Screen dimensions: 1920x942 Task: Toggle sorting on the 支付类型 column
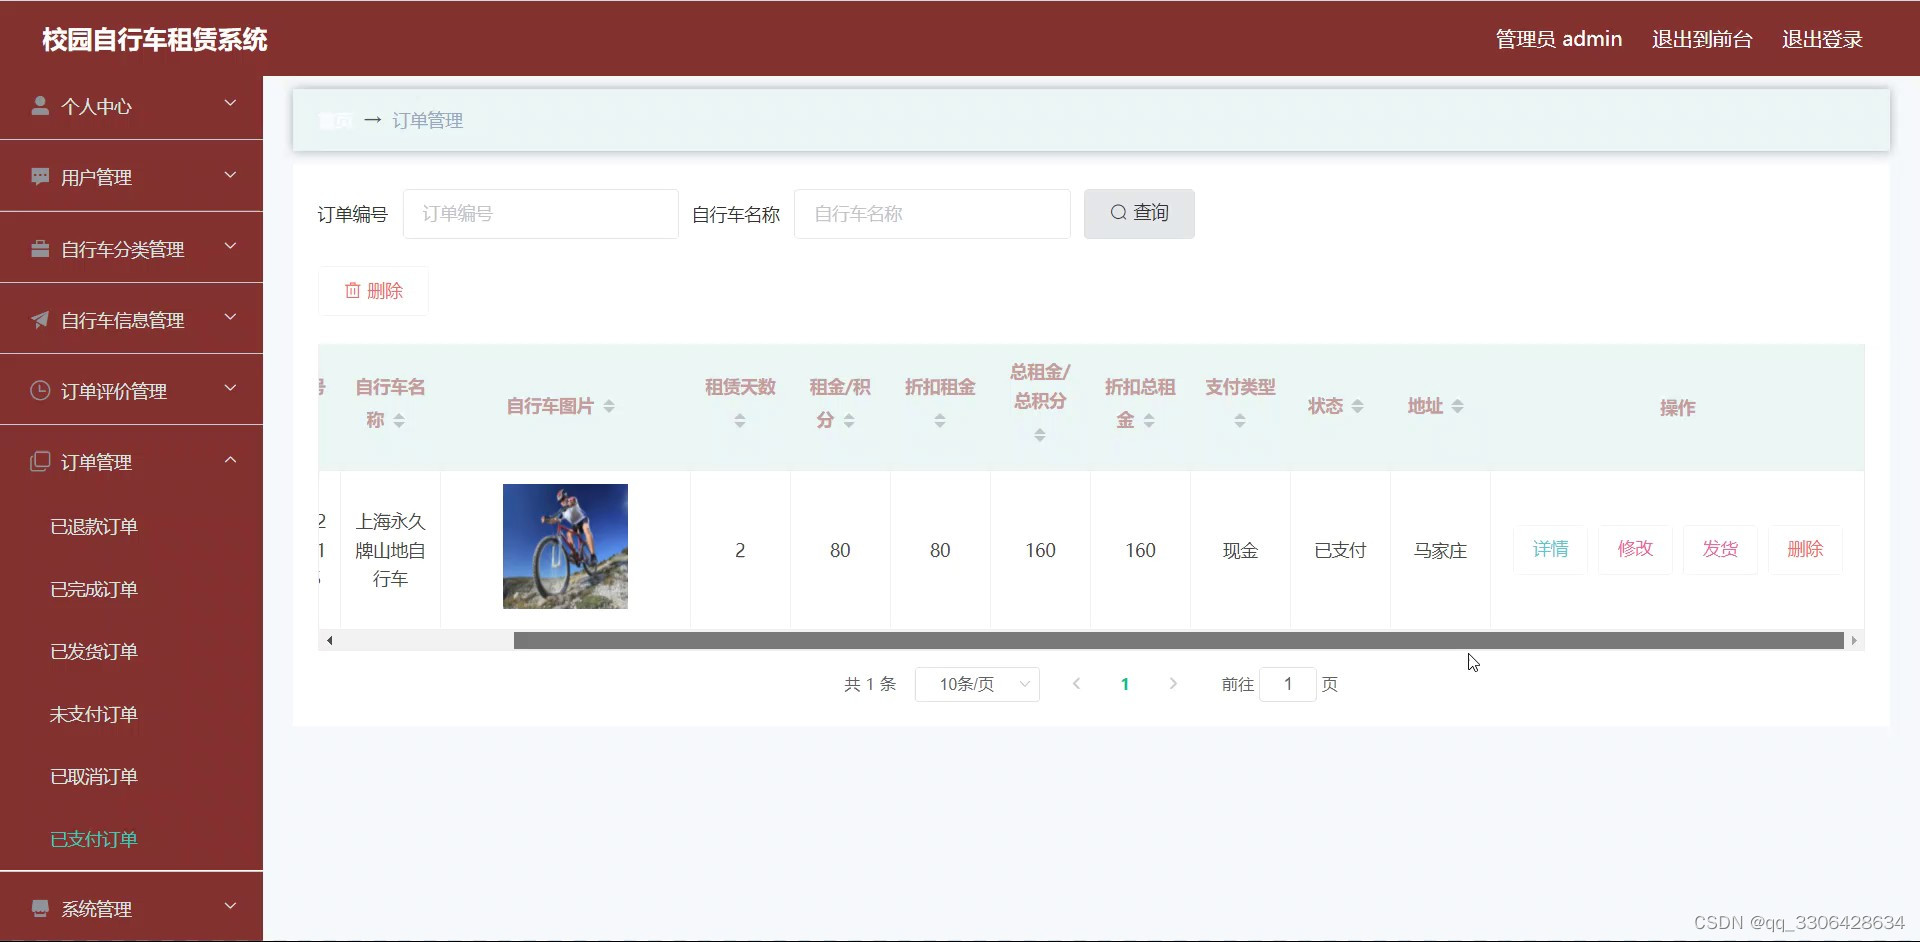pos(1239,420)
